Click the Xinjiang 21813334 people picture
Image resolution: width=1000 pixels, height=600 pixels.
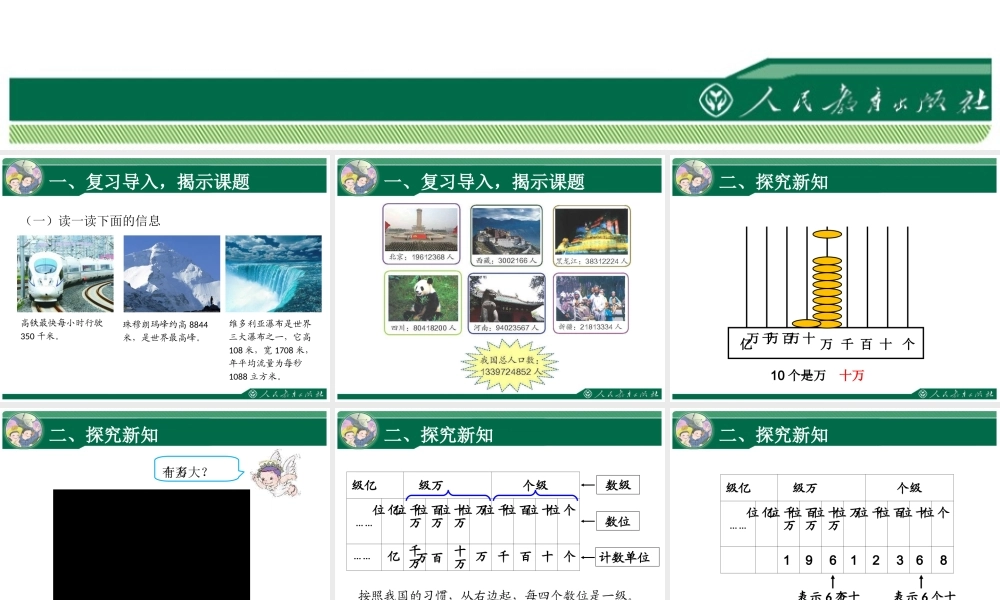591,304
